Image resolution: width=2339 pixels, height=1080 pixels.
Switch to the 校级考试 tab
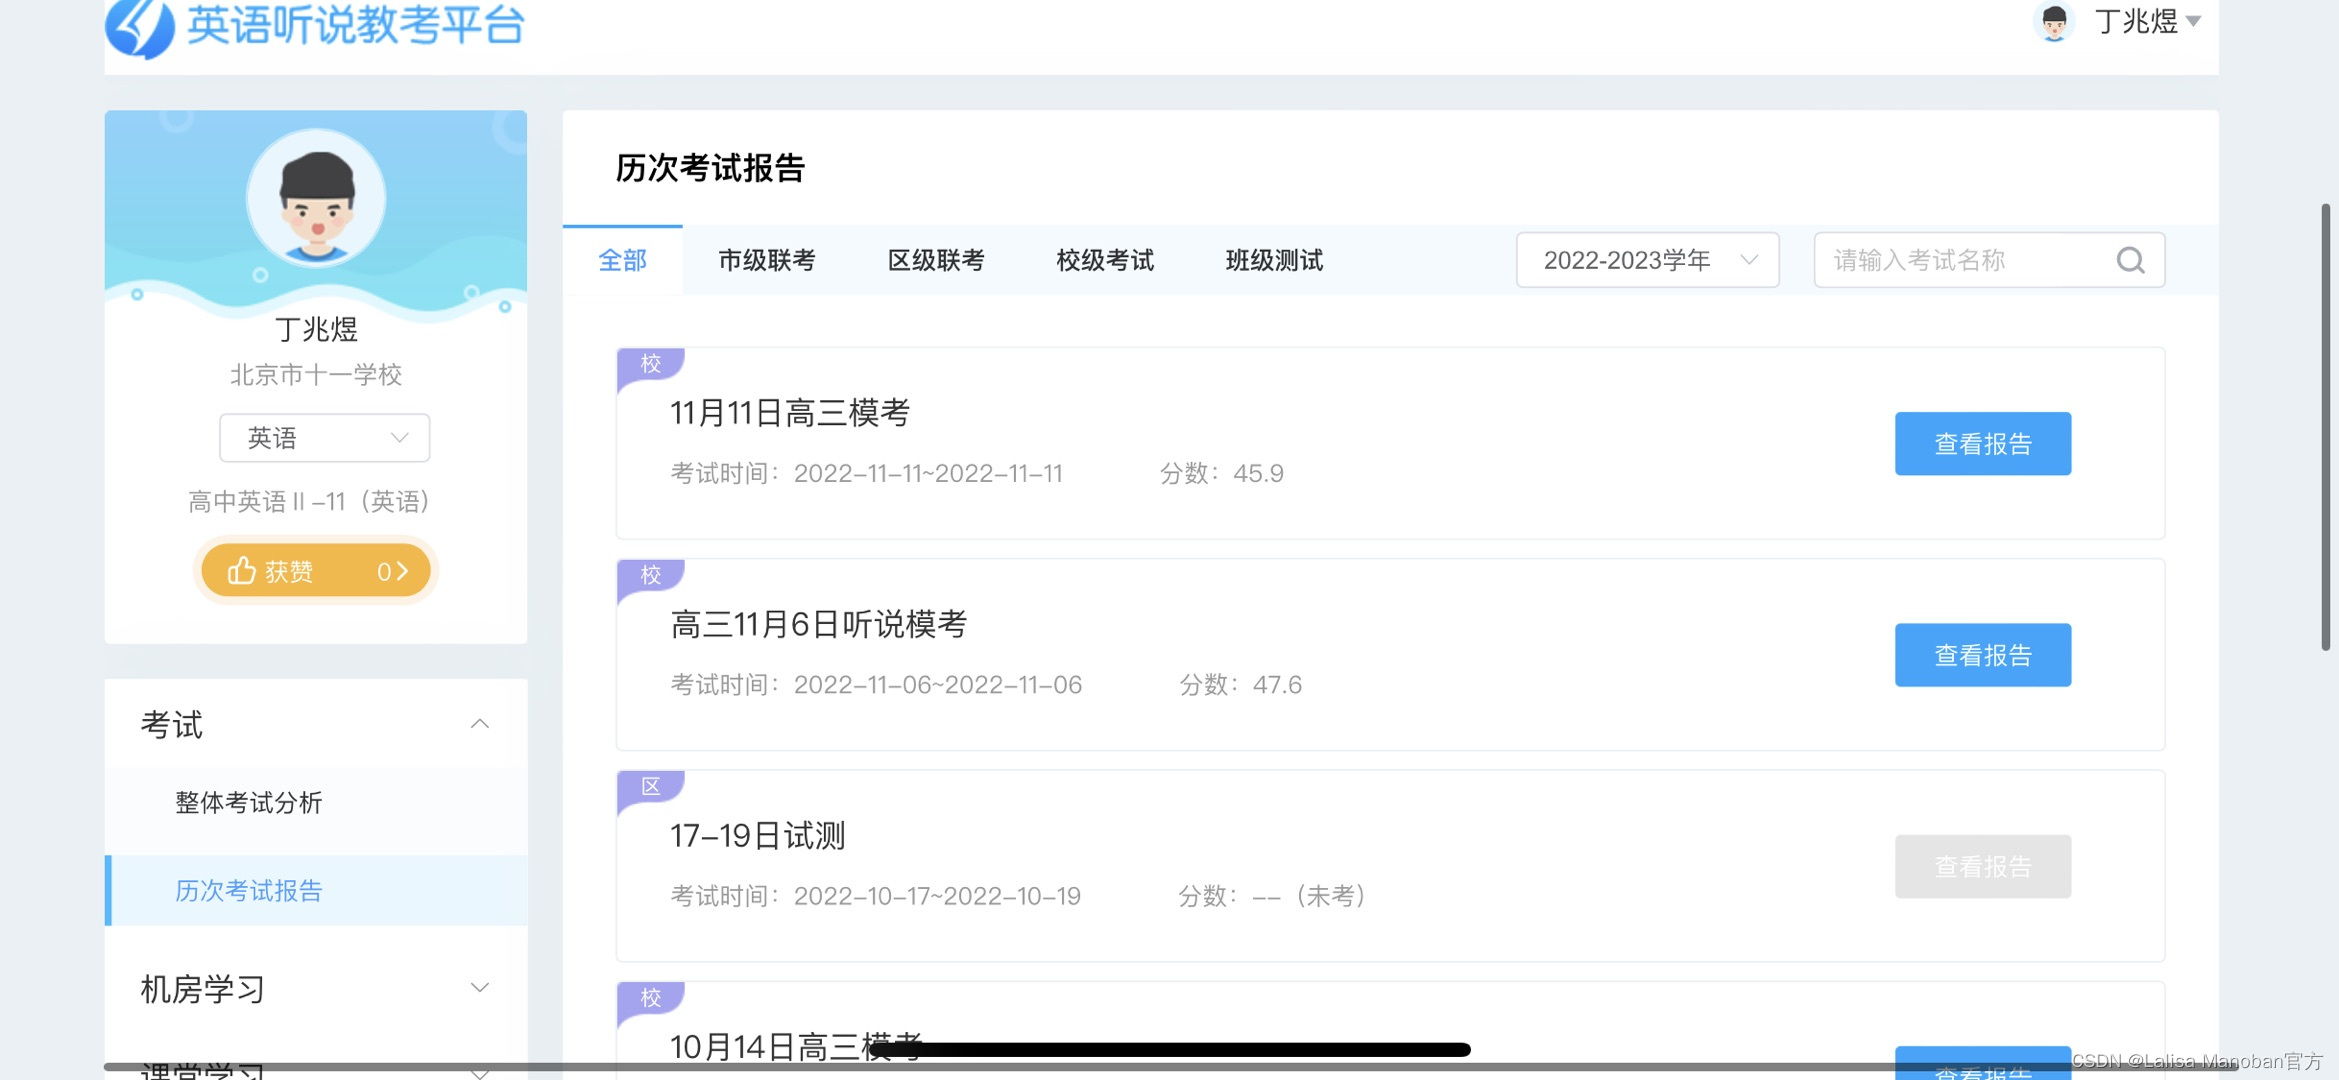pyautogui.click(x=1105, y=261)
